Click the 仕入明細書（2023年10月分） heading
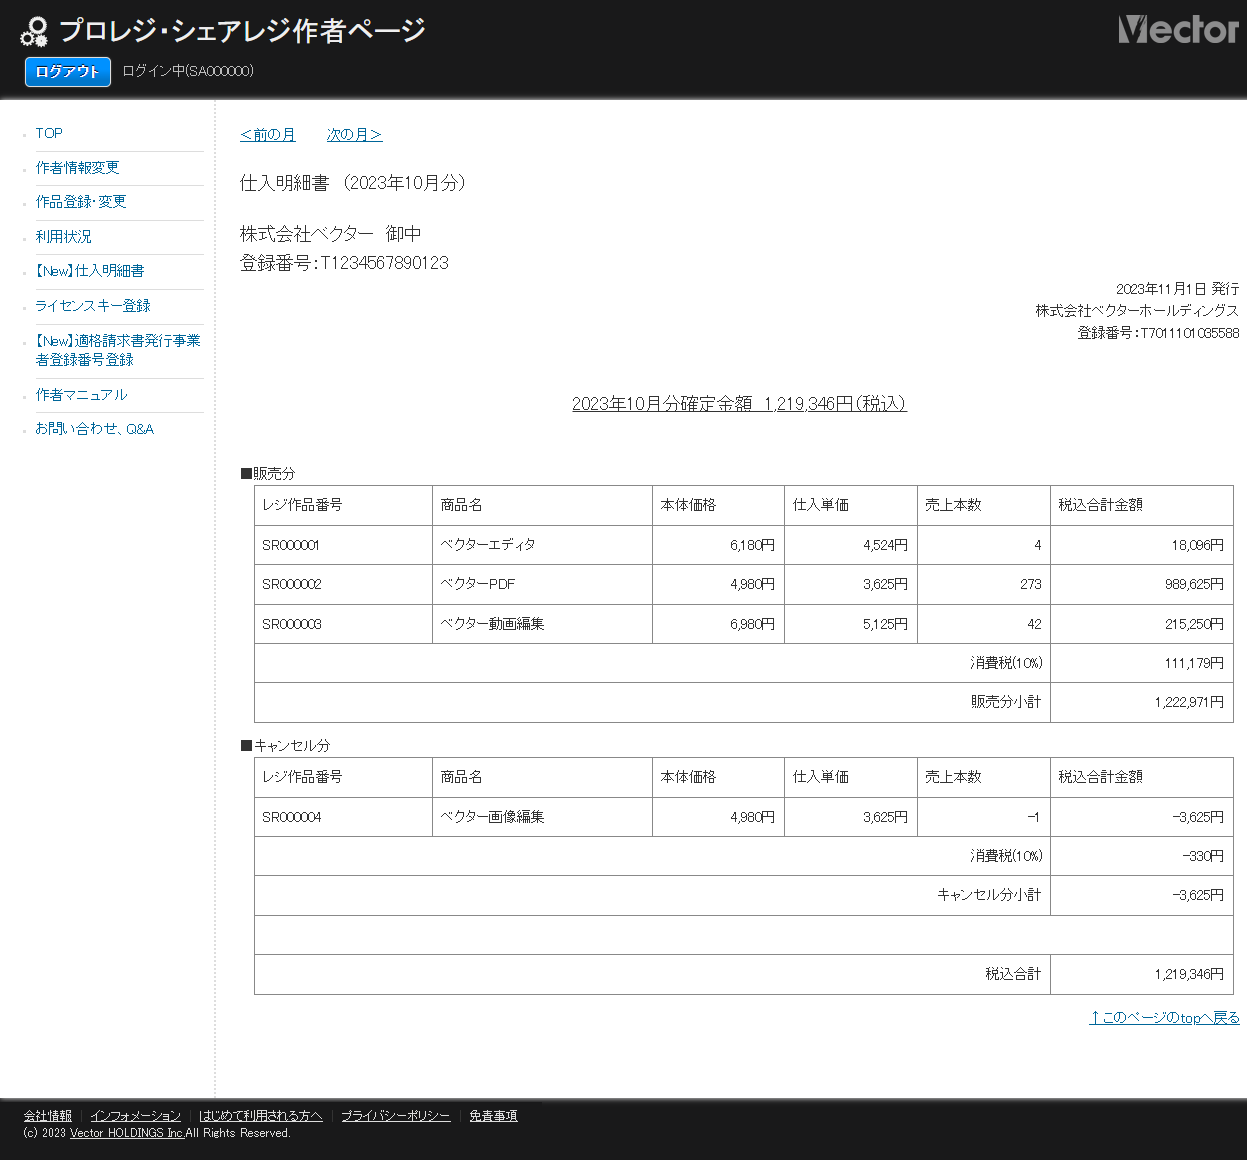 point(353,182)
